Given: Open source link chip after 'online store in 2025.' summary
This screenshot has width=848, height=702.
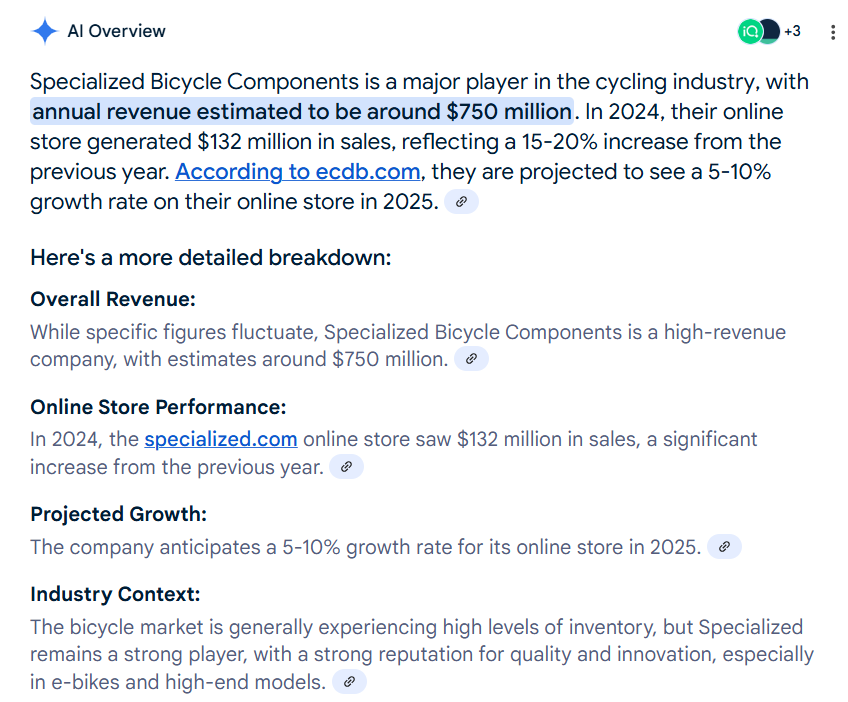Looking at the screenshot, I should (x=461, y=202).
